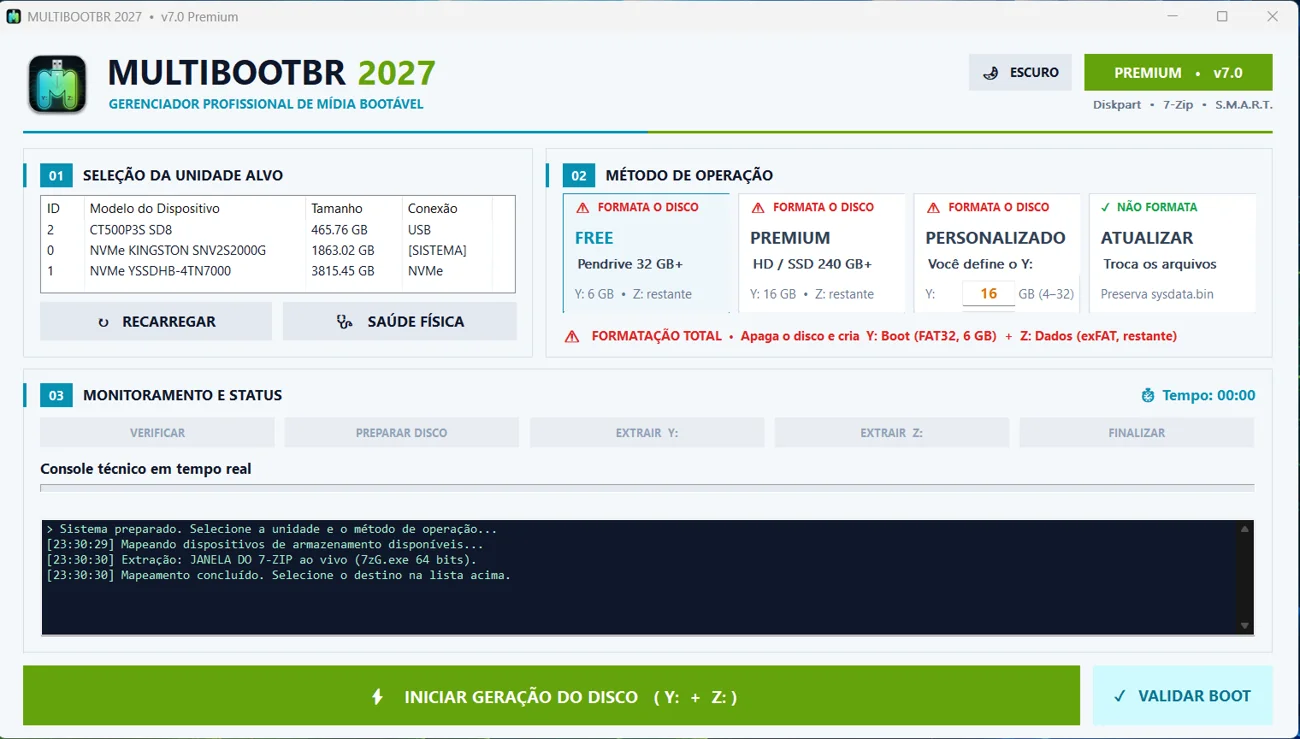Click the Extração: JANELA DO 7-ZIP console line
The width and height of the screenshot is (1300, 739).
tap(262, 560)
